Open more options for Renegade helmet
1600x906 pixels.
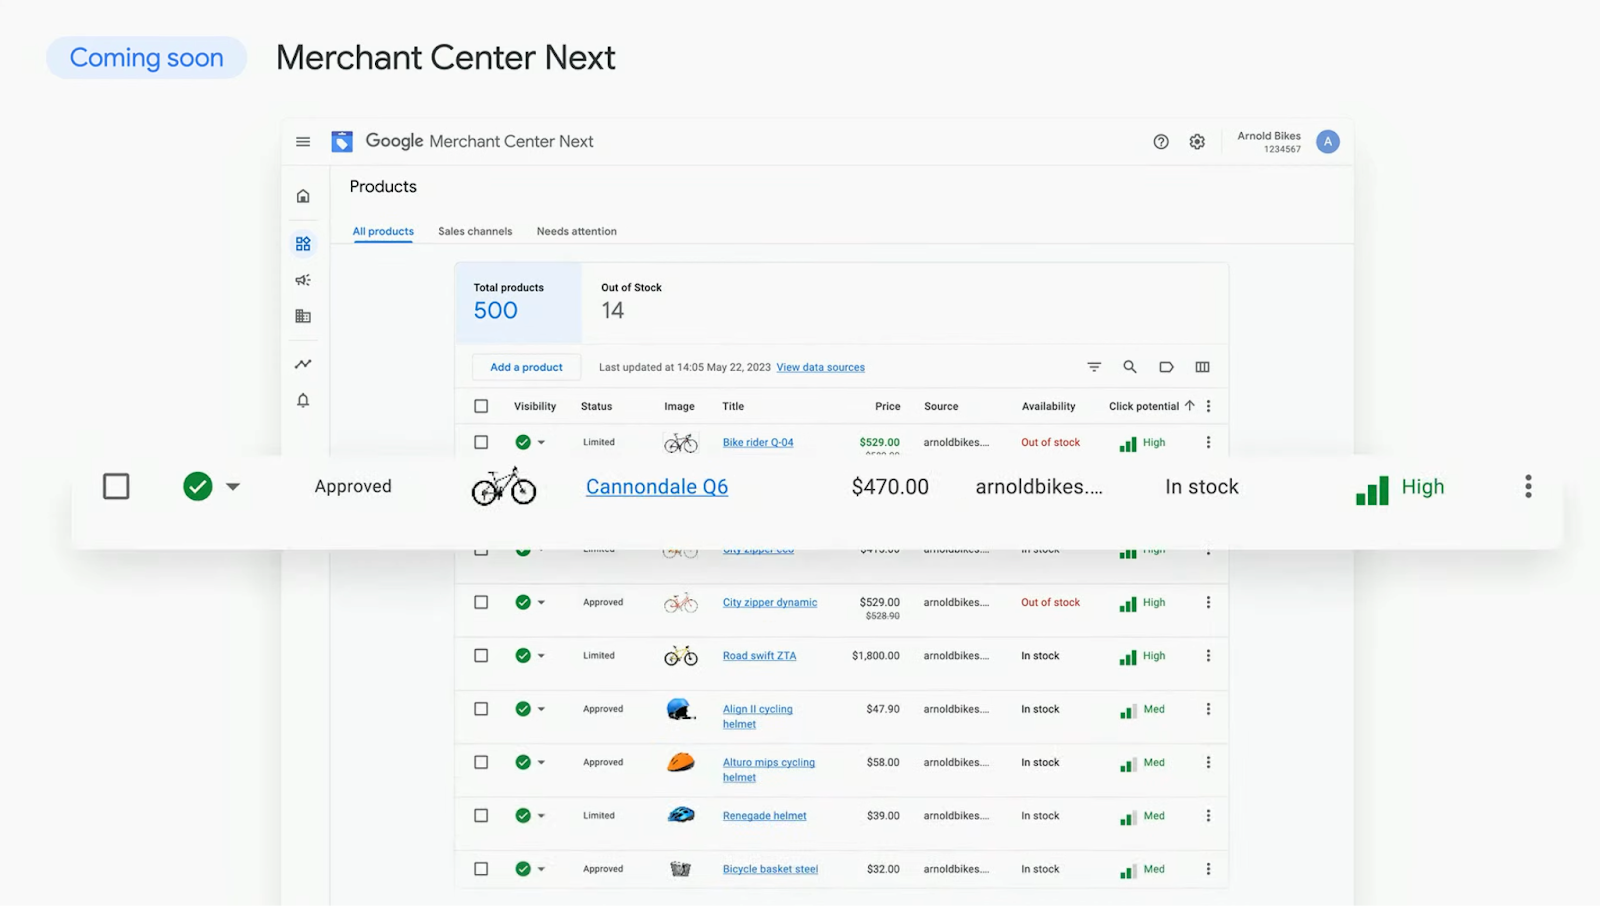click(x=1208, y=816)
